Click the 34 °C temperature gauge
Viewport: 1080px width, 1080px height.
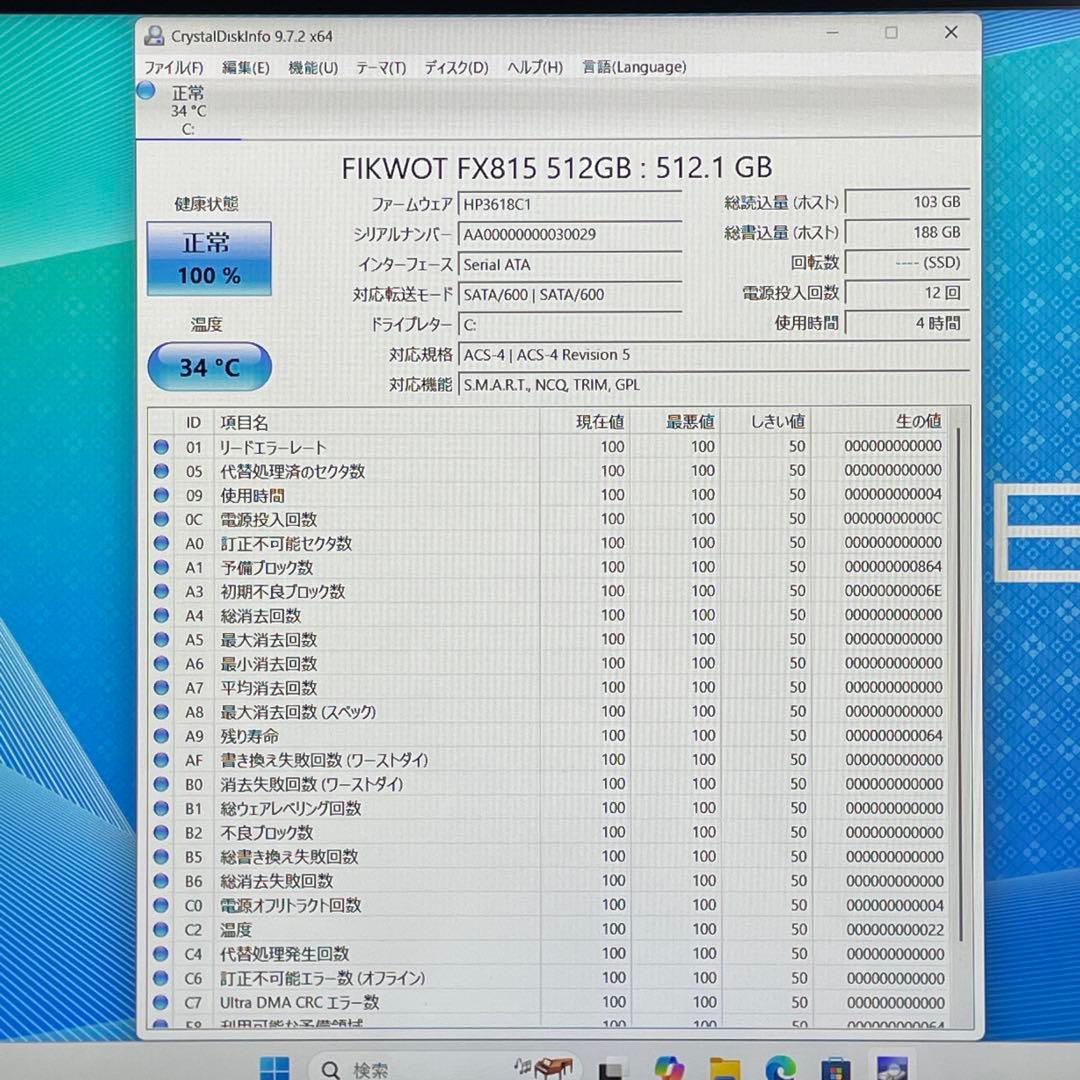(x=209, y=367)
